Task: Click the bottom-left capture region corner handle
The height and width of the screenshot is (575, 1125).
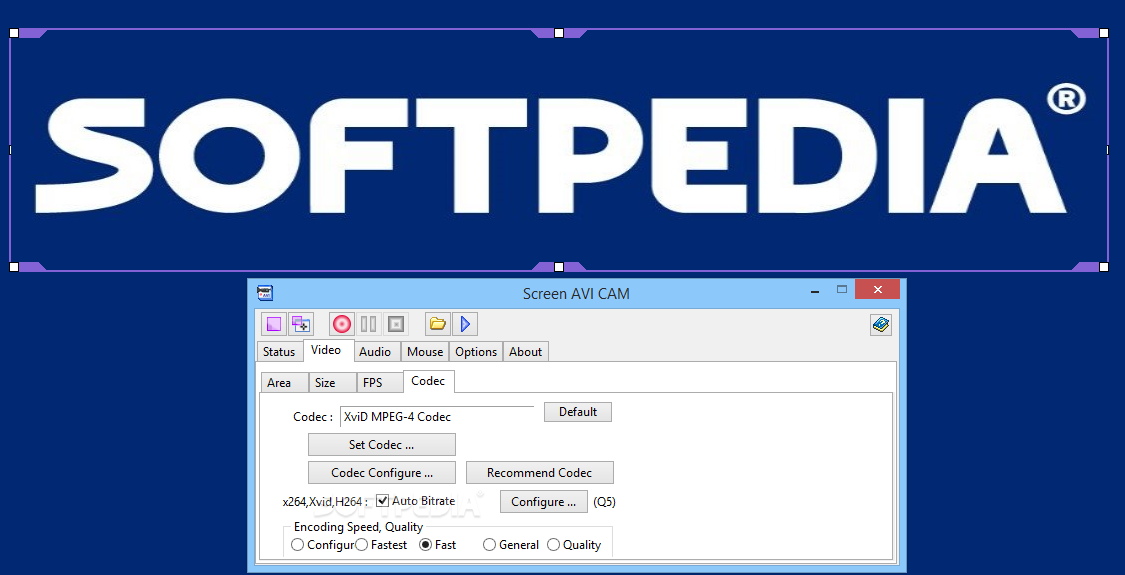Action: point(14,267)
